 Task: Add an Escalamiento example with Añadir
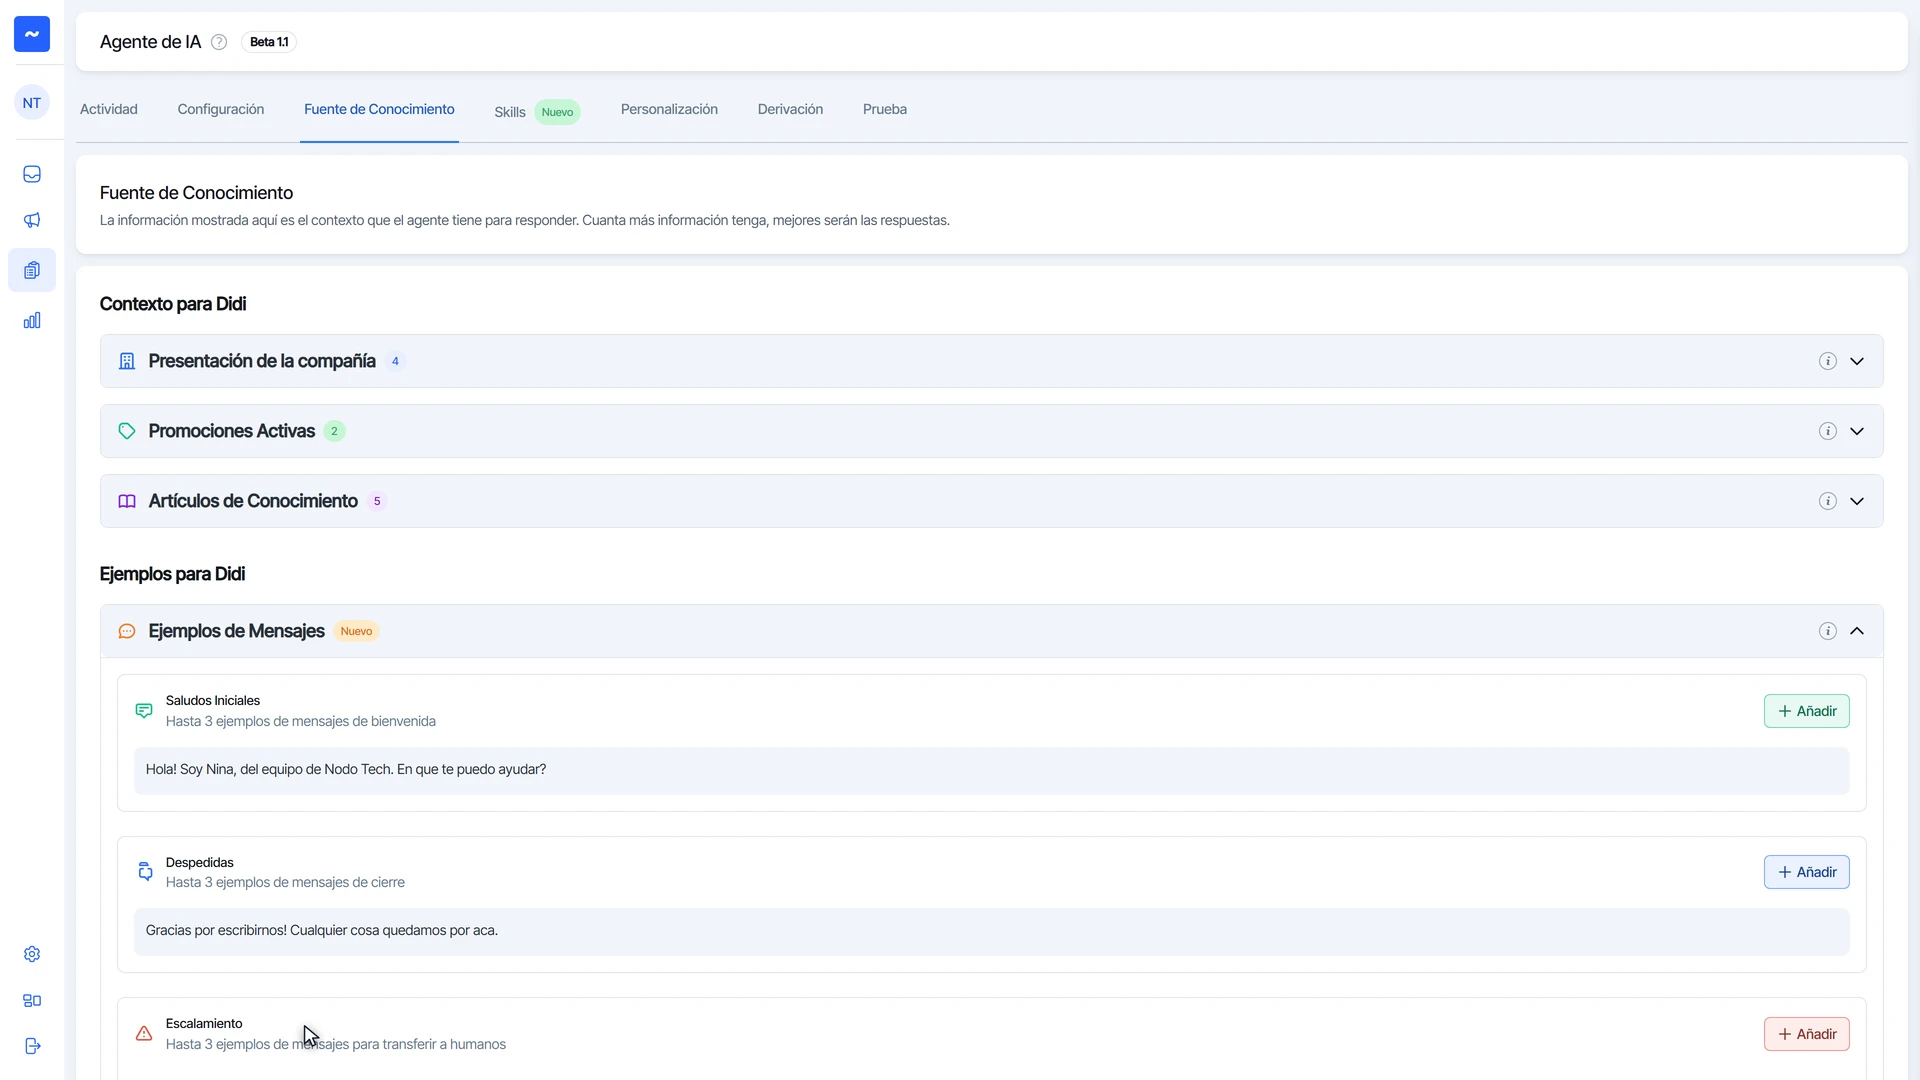click(1806, 1034)
